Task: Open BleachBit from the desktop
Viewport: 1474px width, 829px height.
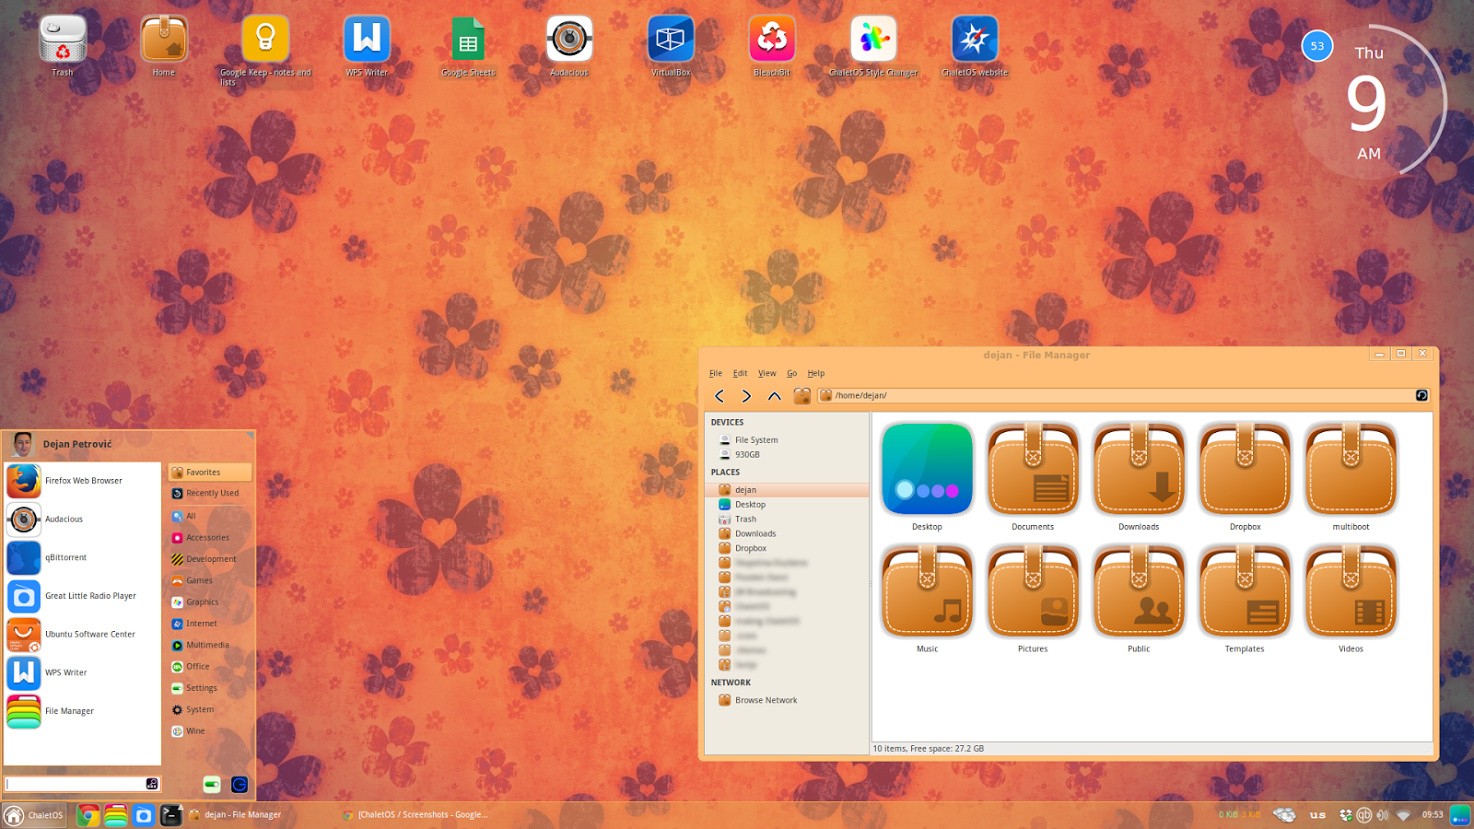Action: coord(771,40)
